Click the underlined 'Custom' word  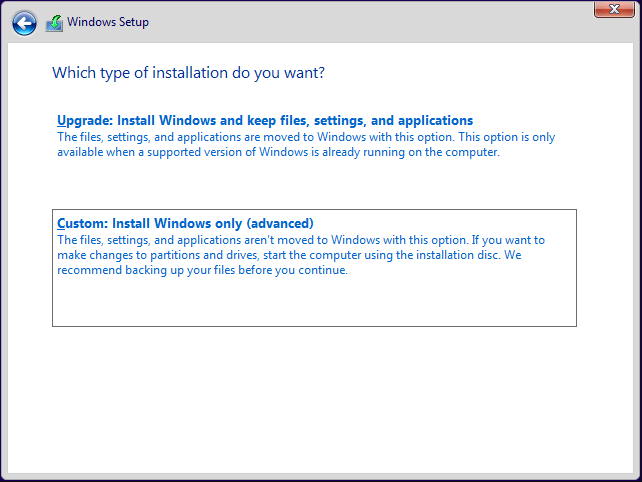click(x=80, y=223)
